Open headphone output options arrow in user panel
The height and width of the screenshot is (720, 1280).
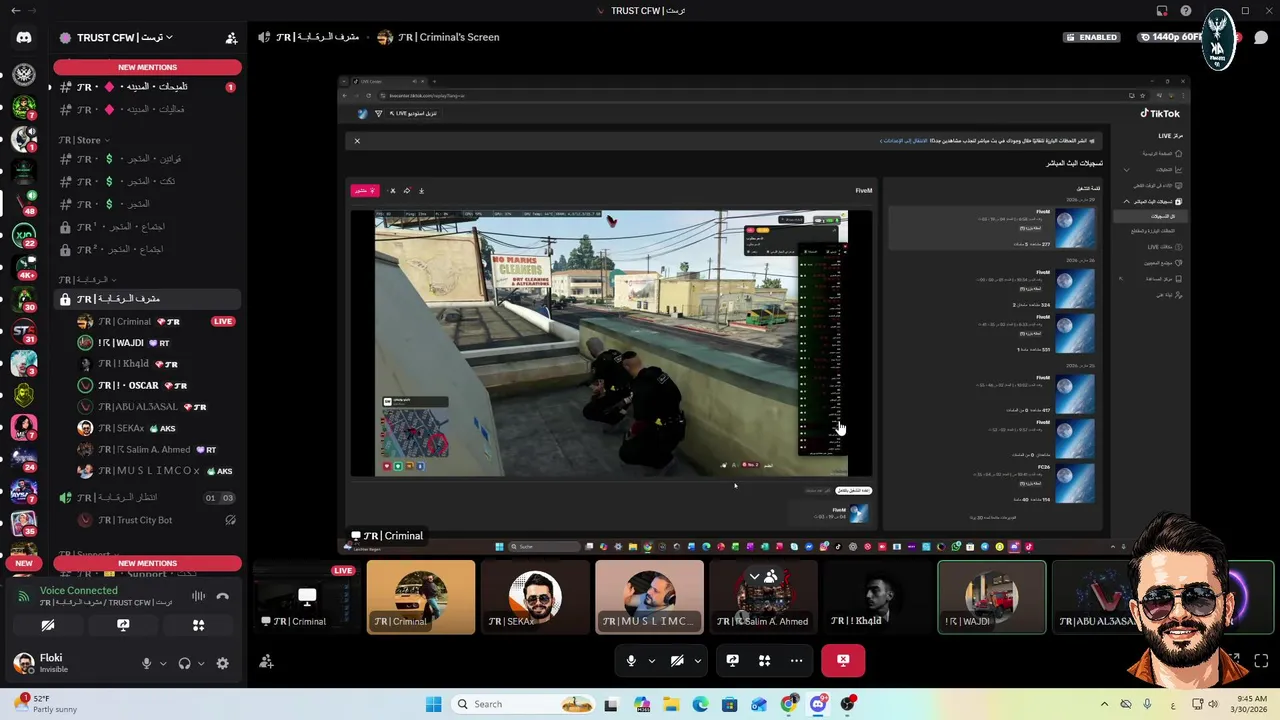pos(200,663)
